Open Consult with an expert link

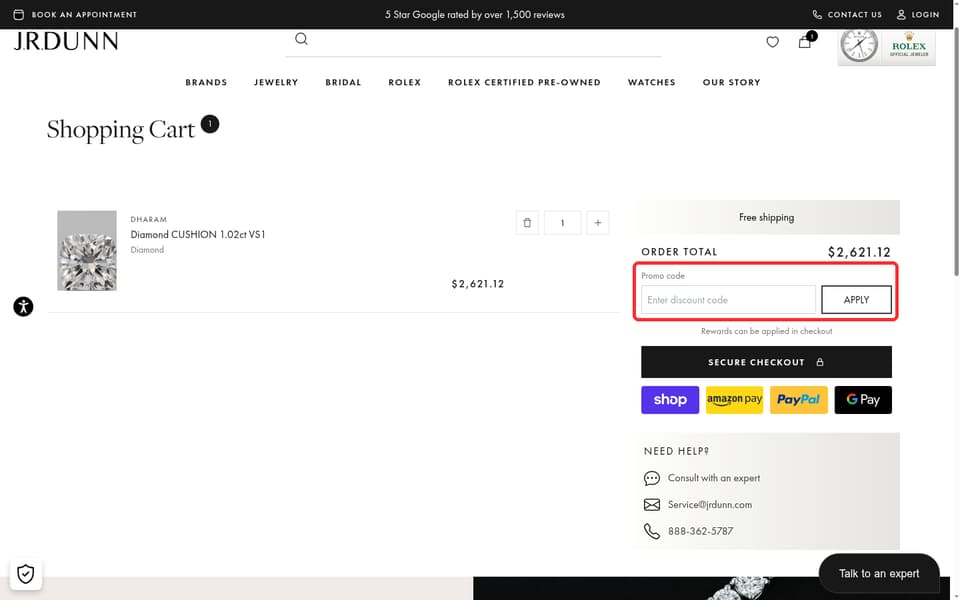pos(714,478)
